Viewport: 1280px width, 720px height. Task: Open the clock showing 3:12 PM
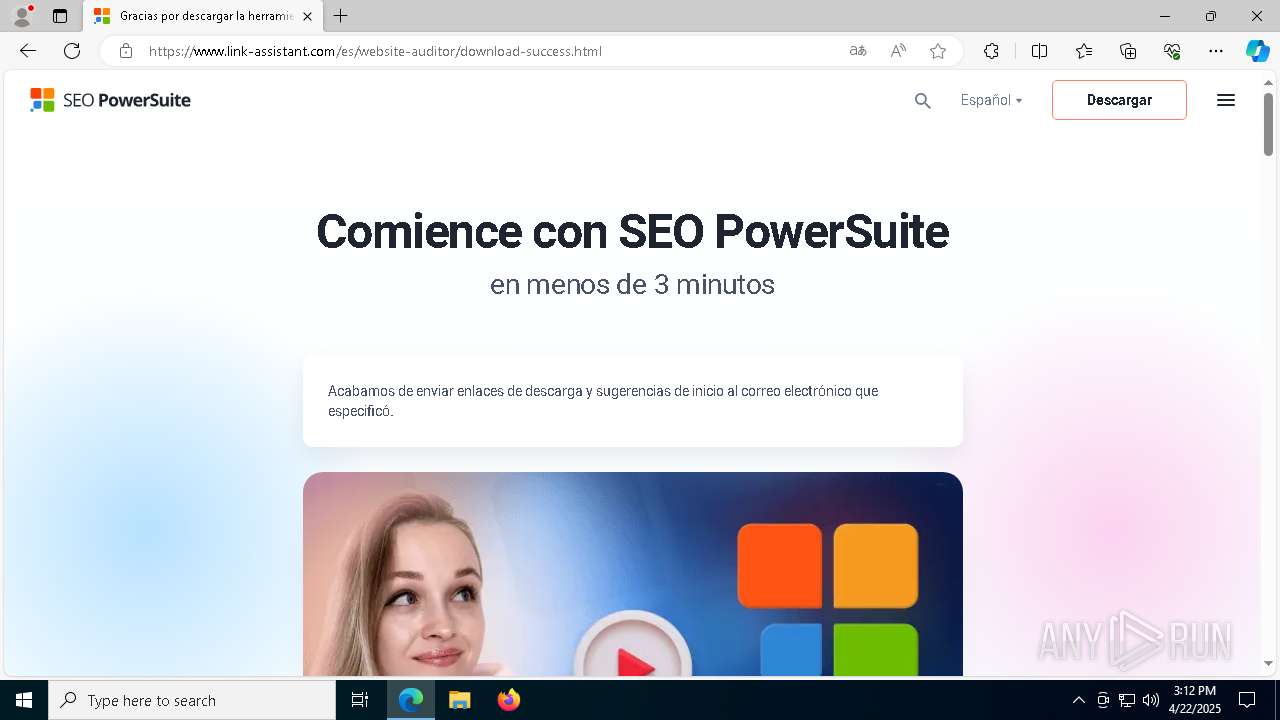[x=1194, y=700]
